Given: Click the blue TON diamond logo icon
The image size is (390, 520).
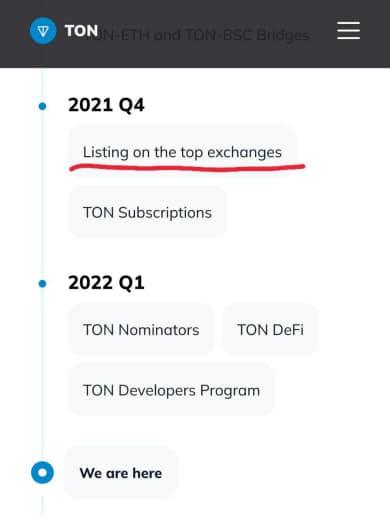Looking at the screenshot, I should (43, 31).
